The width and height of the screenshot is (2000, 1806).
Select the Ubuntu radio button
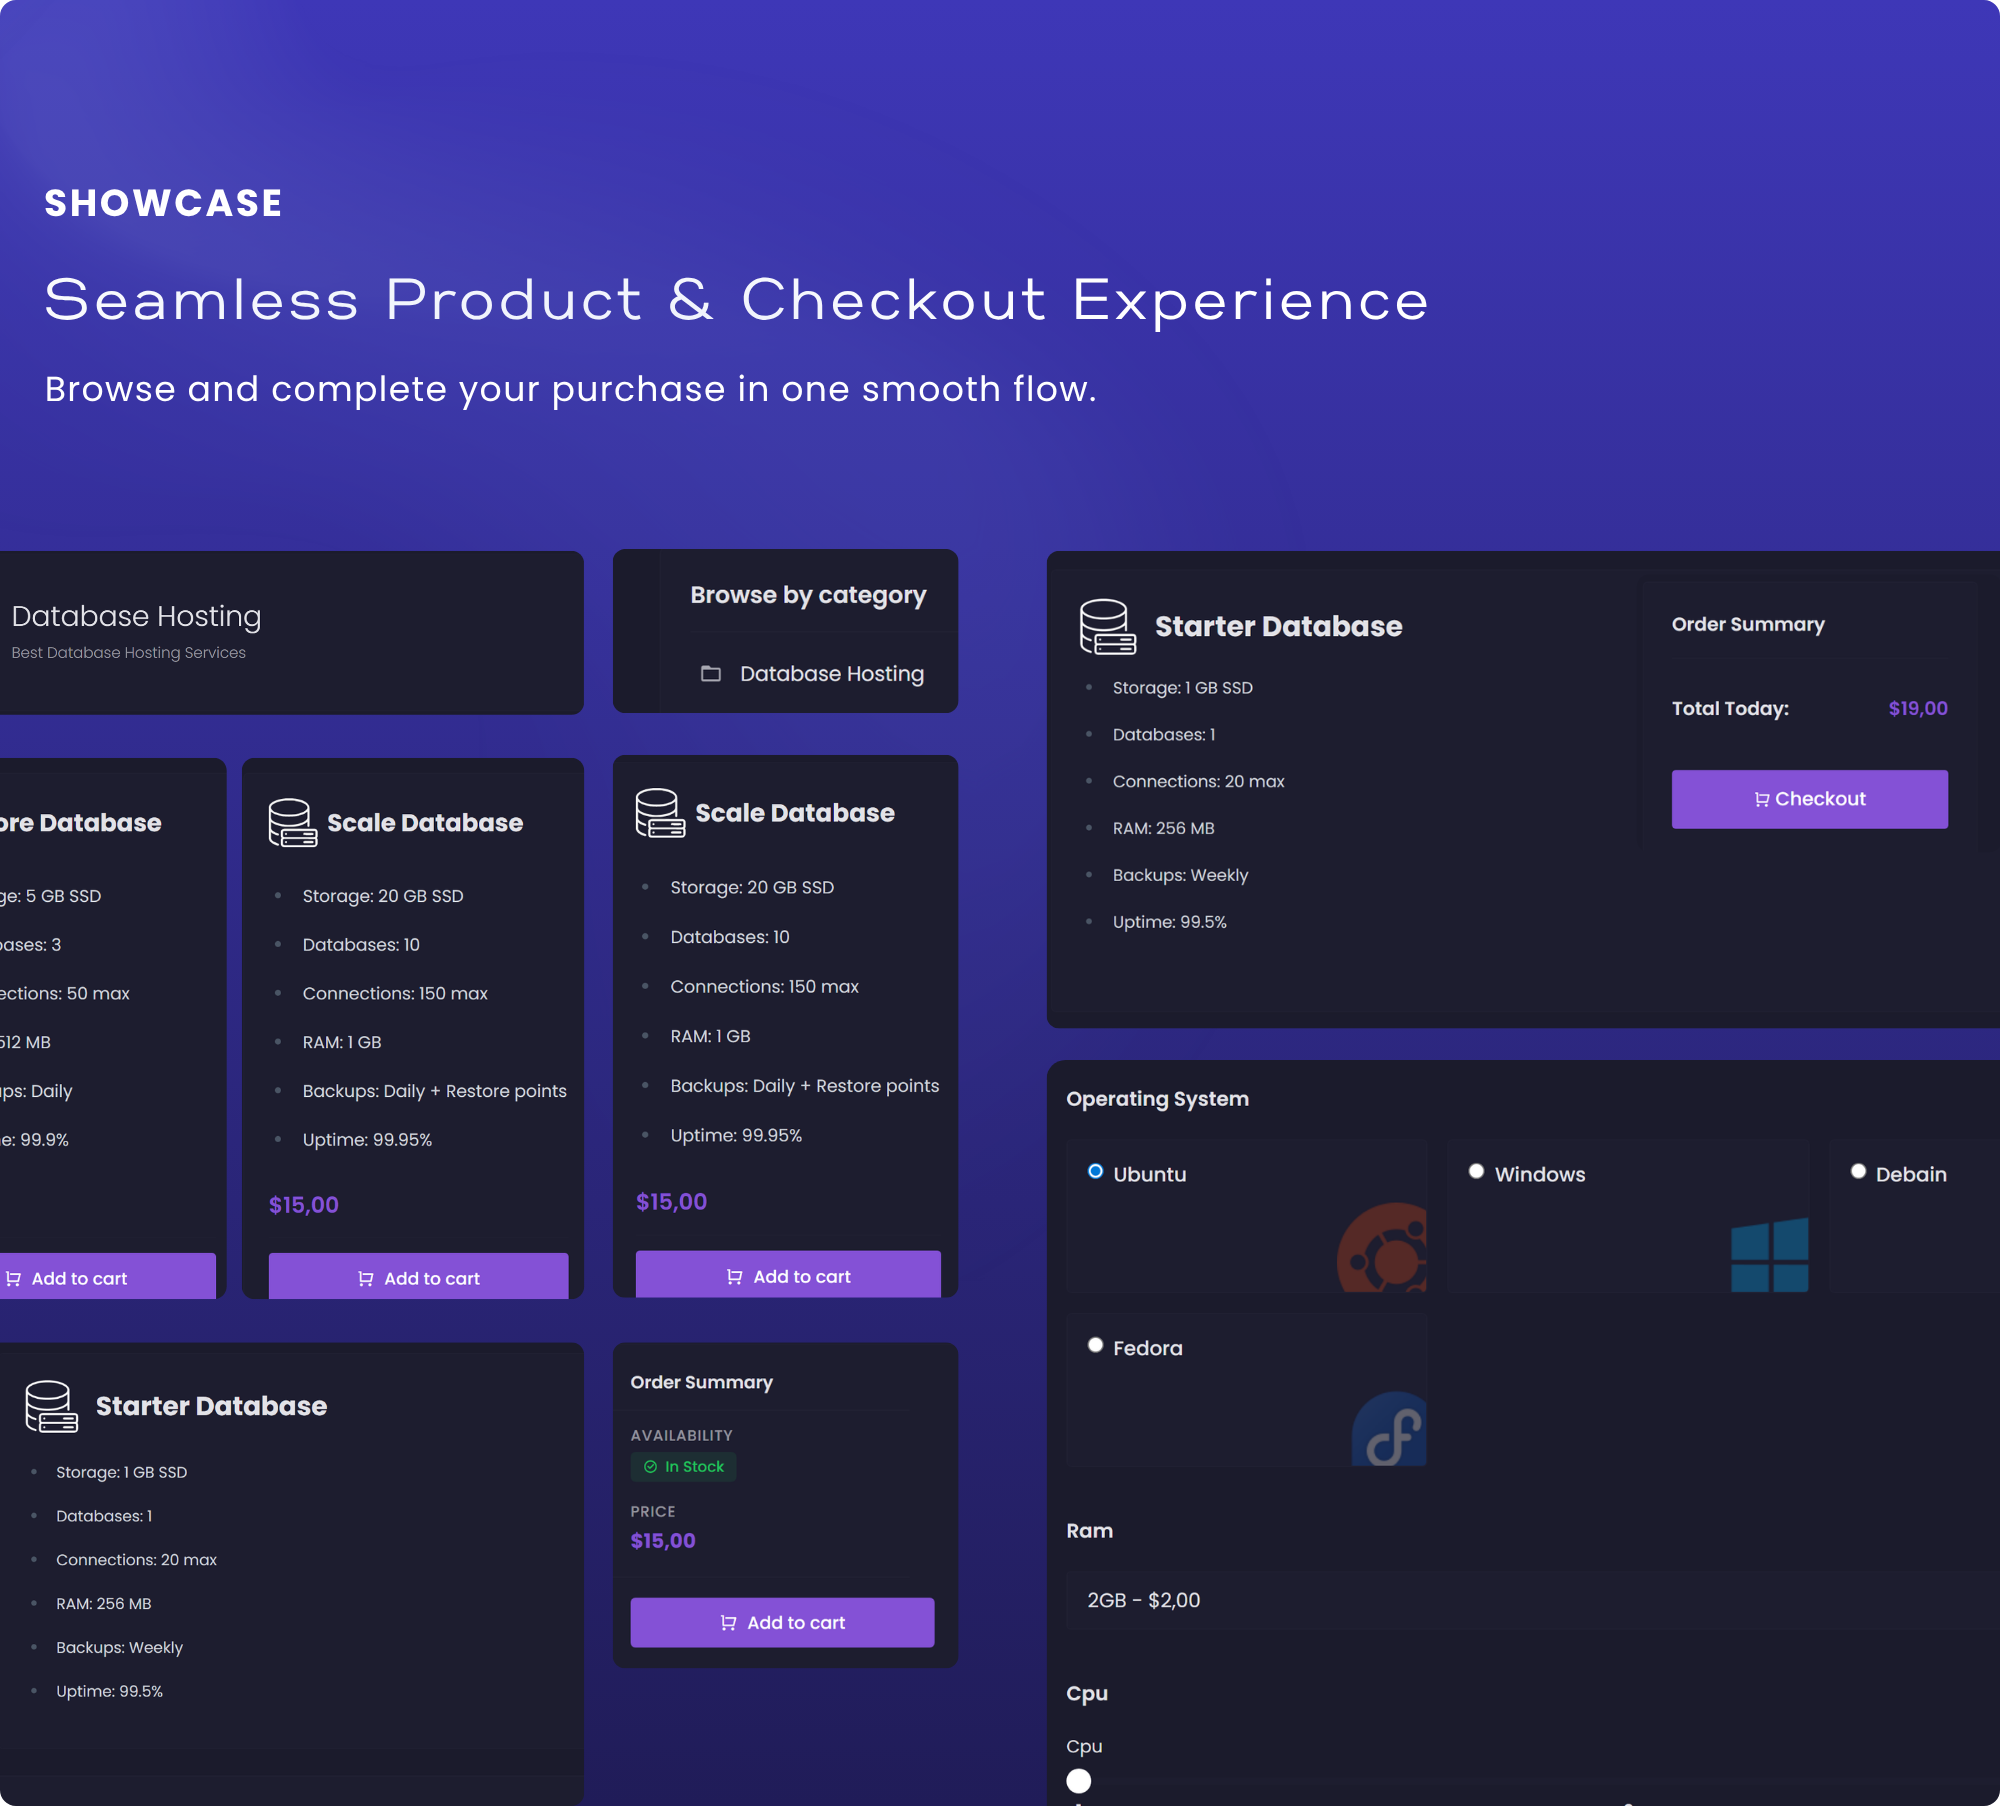(1096, 1172)
